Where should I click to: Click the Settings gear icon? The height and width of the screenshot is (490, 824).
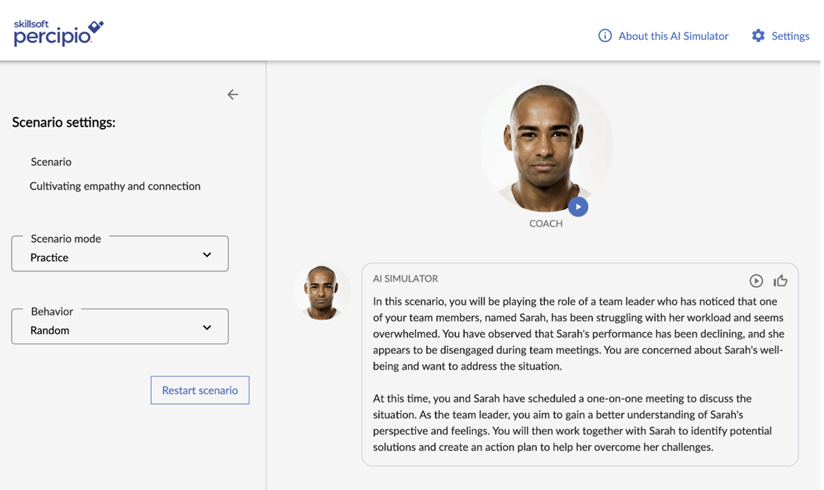pyautogui.click(x=758, y=36)
